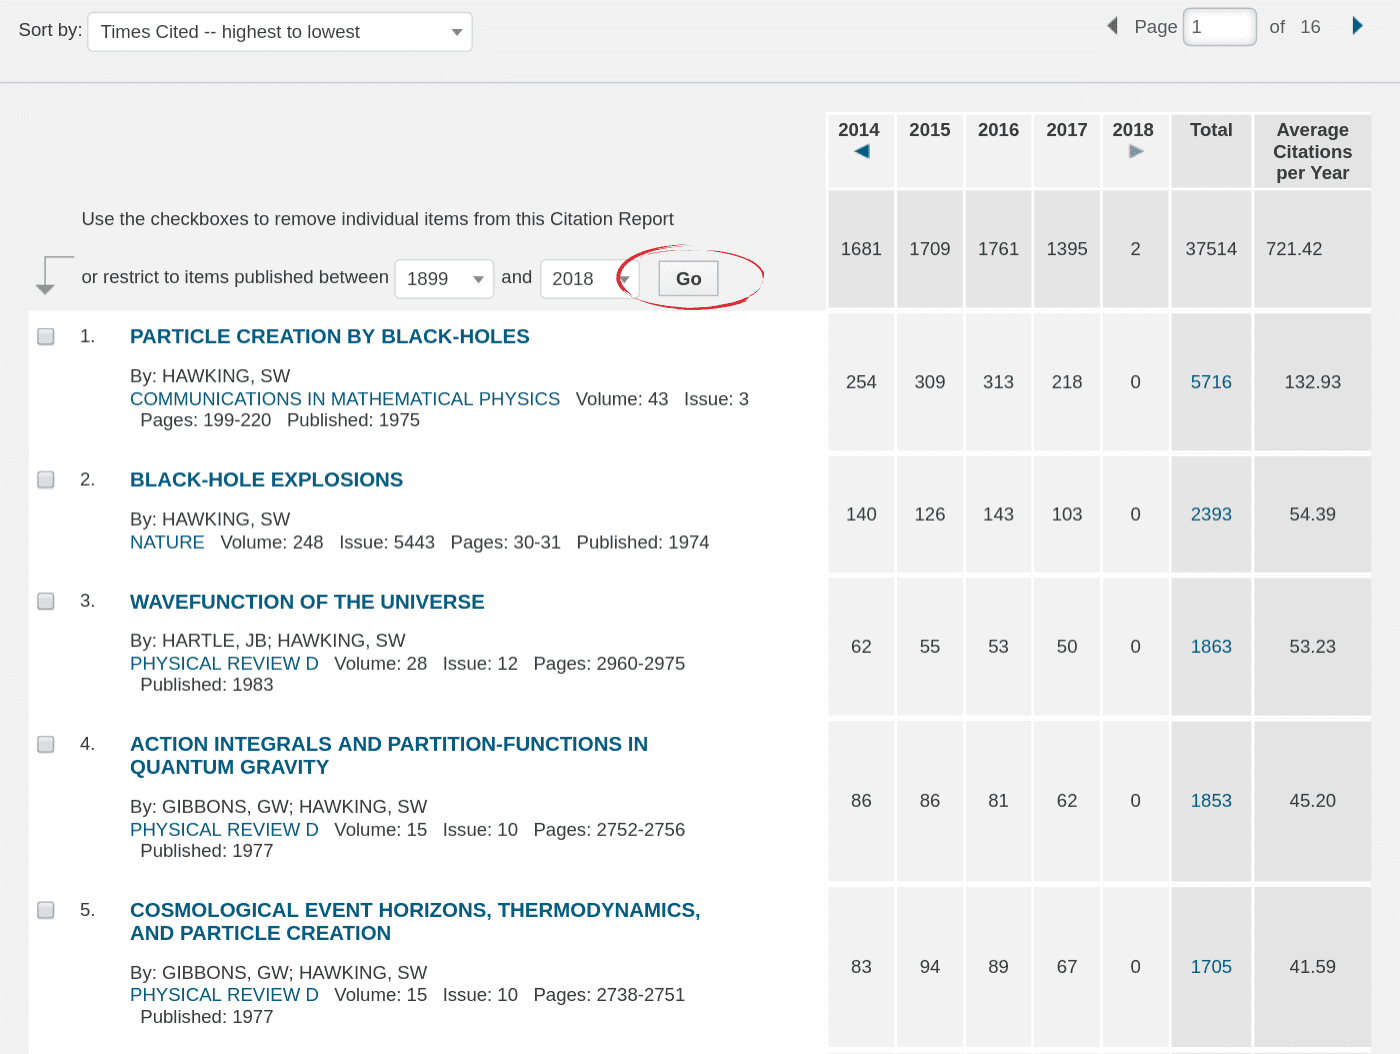Go to the next page of results

tap(1358, 26)
